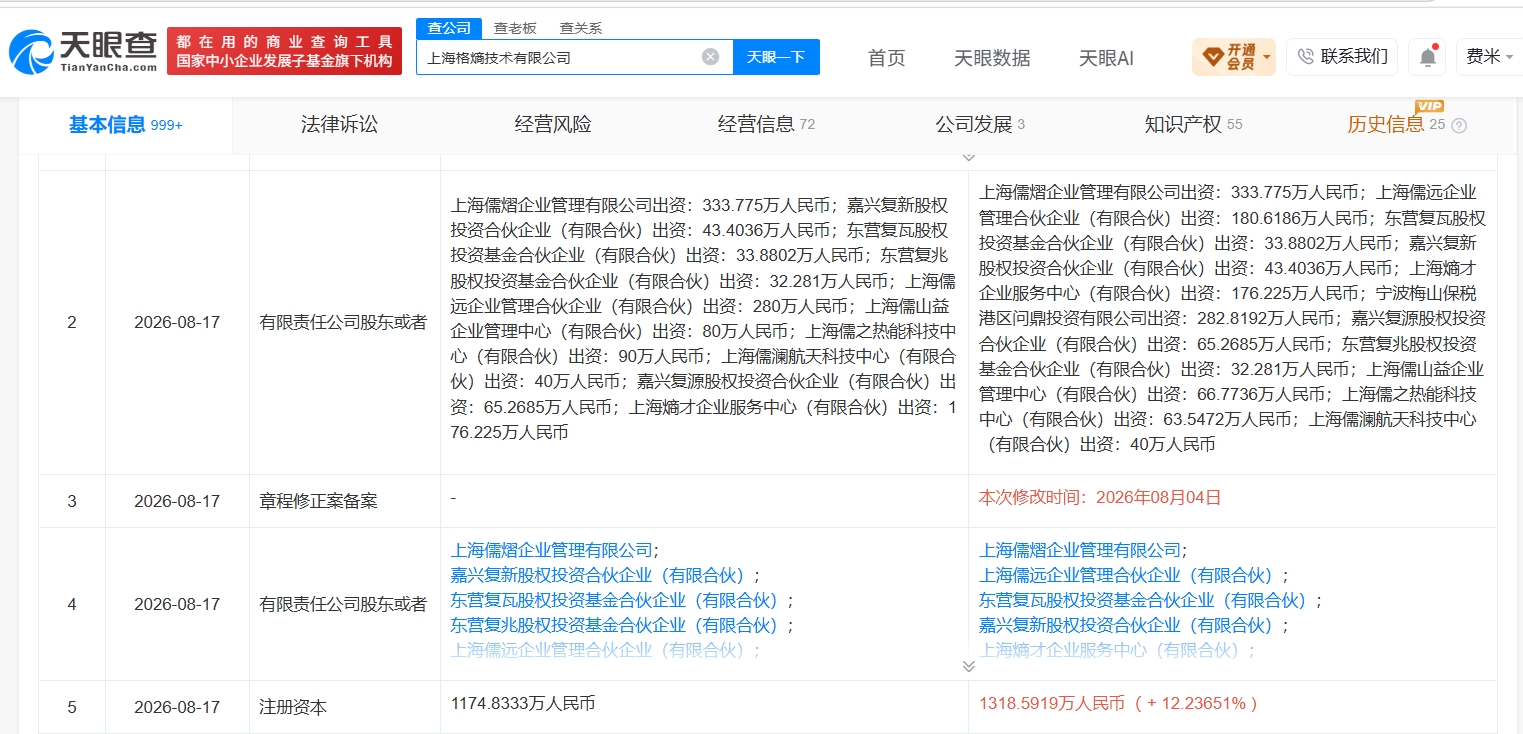Click 有限责任公司股东或者 cell in row 2
Screen dimensions: 1523x734
coord(343,323)
